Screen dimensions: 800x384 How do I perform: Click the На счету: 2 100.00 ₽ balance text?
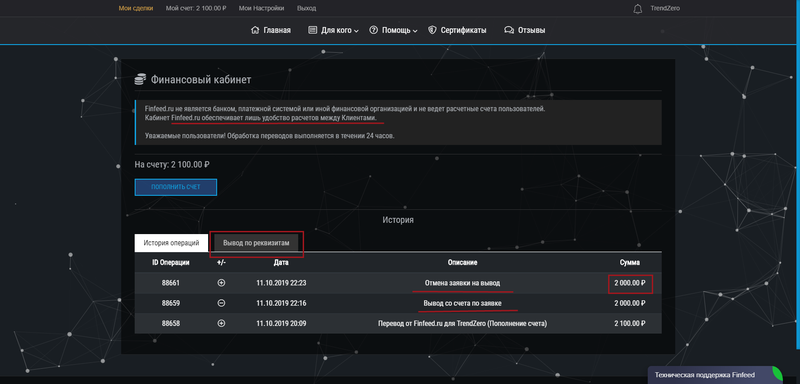tap(172, 165)
